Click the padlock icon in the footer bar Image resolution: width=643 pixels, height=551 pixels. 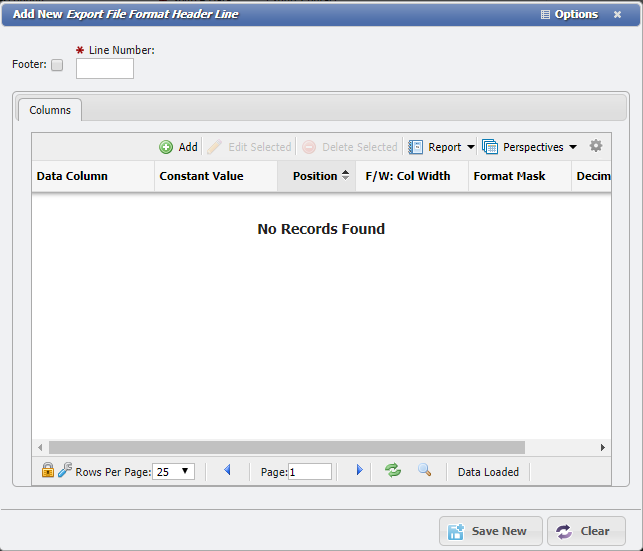point(47,470)
